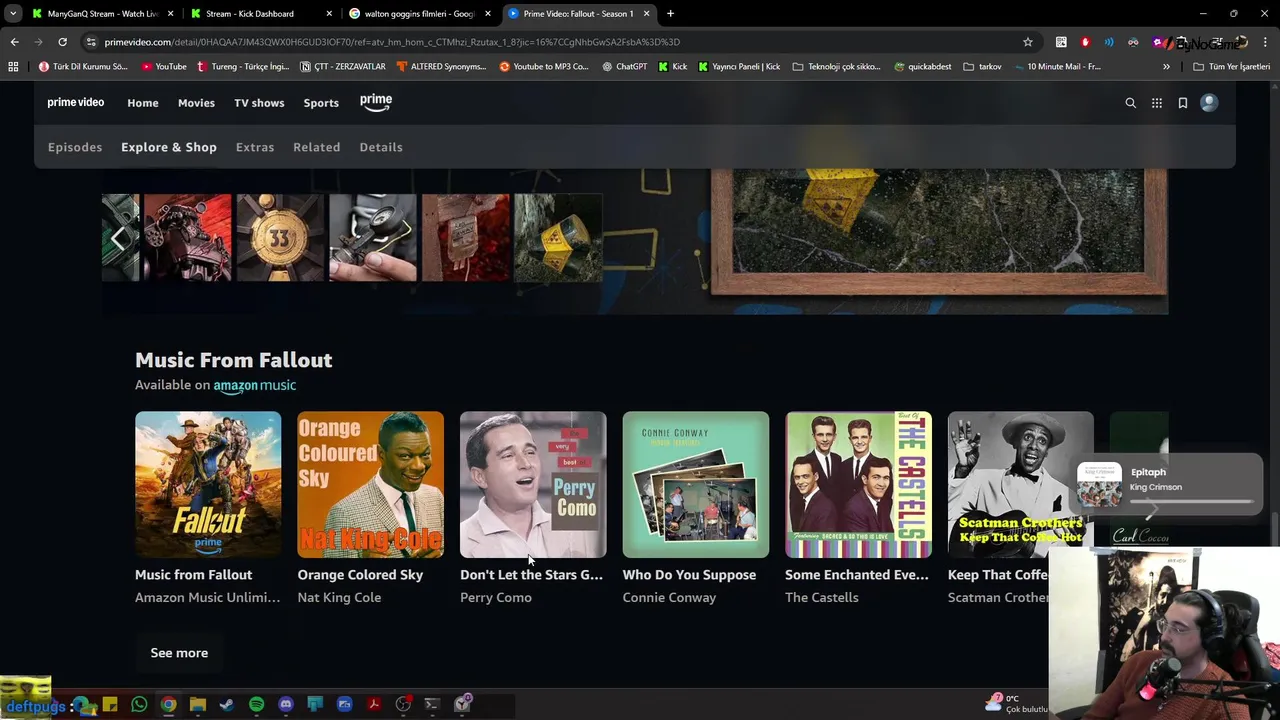Open the Details tab
1280x720 pixels.
(381, 147)
